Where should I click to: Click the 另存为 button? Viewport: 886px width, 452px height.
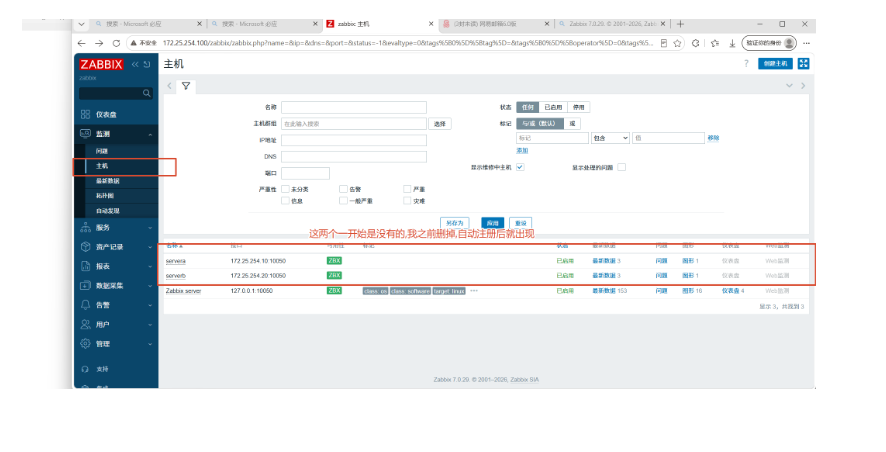point(454,223)
